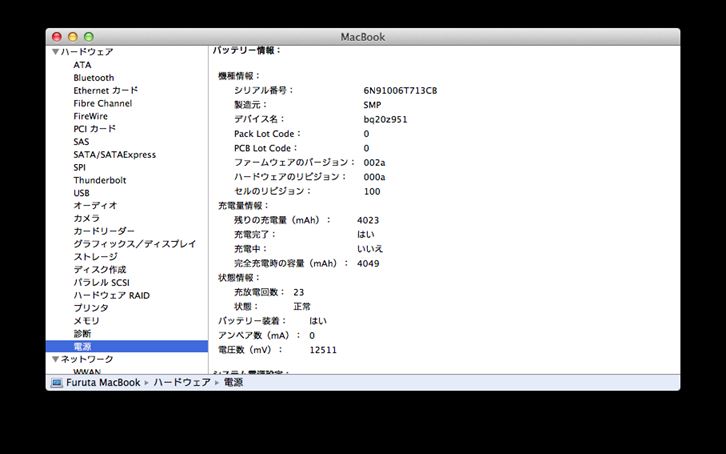The height and width of the screenshot is (454, 726).
Task: Click the cell revision value 100
Action: click(372, 192)
